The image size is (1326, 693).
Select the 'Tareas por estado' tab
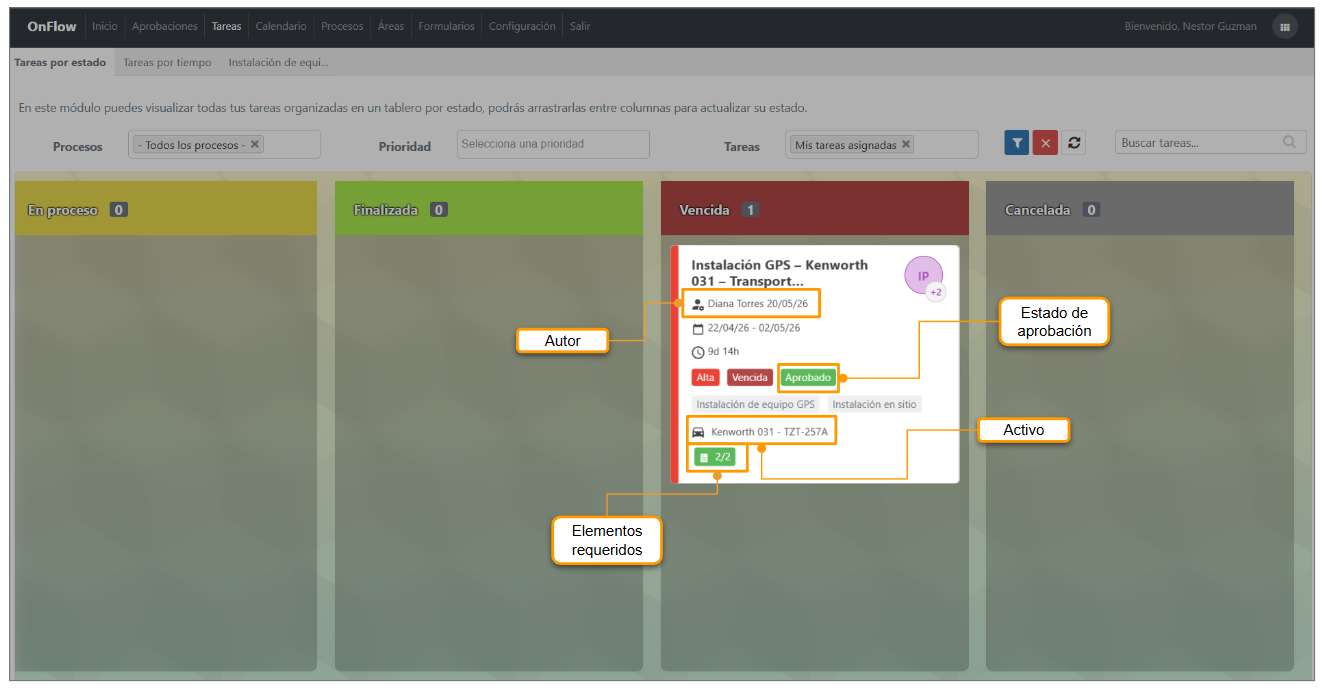point(60,62)
